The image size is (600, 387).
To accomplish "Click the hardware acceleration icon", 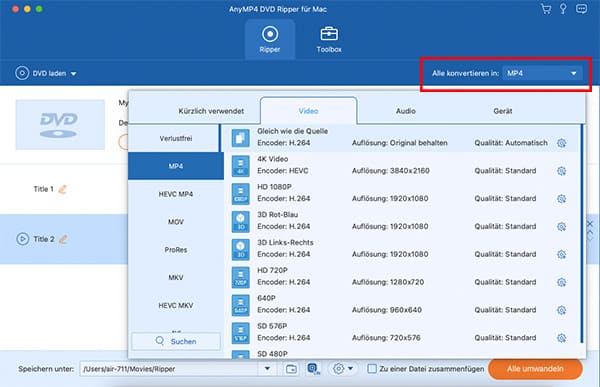I will coord(313,369).
